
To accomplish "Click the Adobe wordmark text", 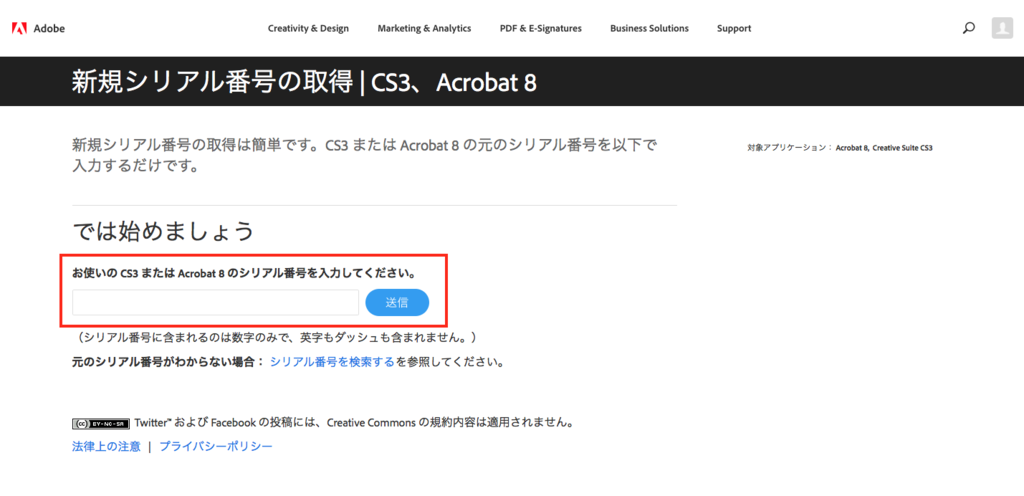I will pyautogui.click(x=49, y=28).
